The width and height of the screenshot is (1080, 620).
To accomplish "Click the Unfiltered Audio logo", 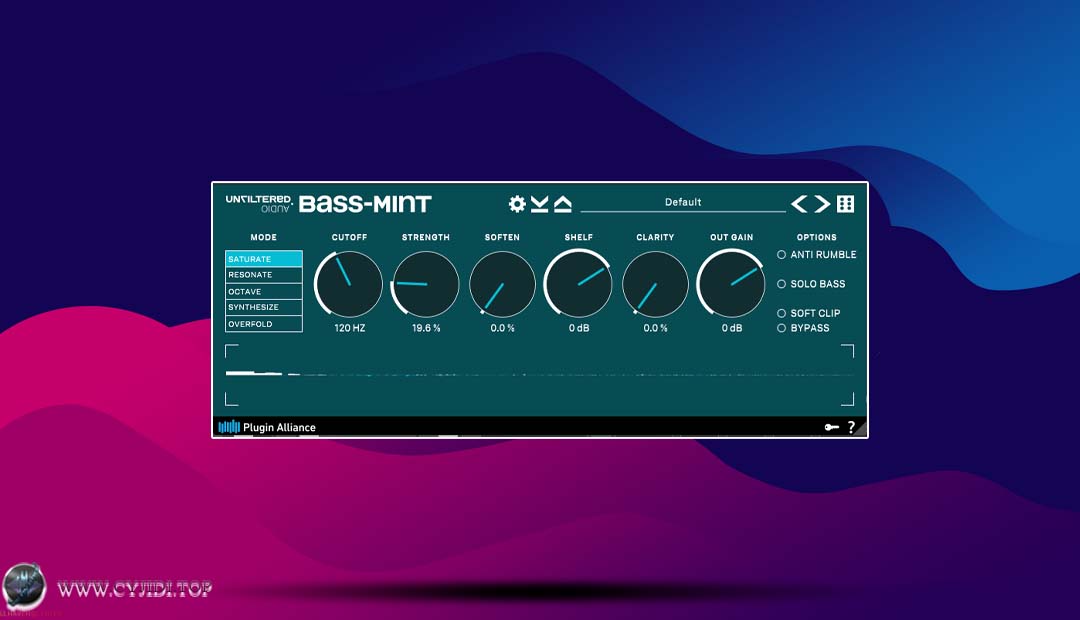I will click(259, 203).
